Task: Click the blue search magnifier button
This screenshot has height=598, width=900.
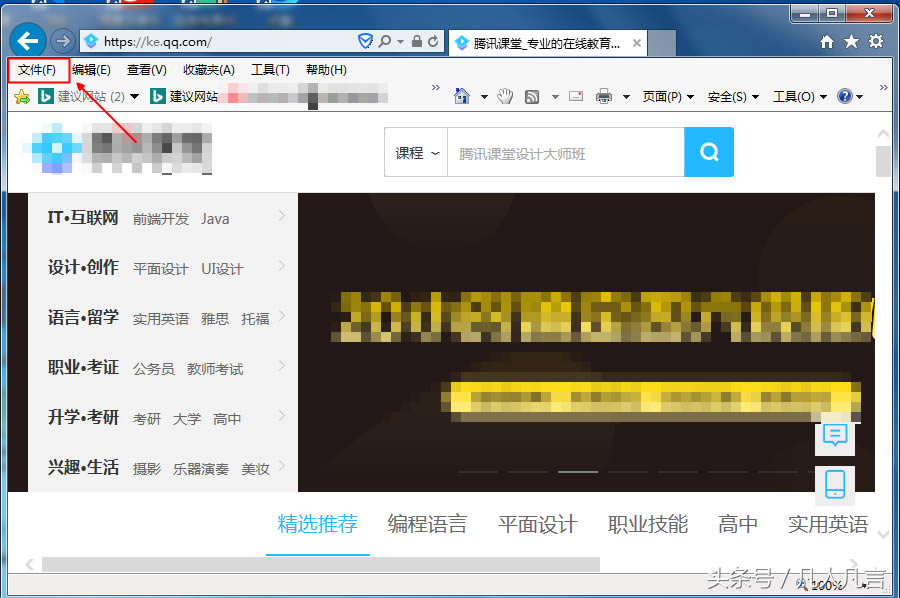Action: click(709, 152)
